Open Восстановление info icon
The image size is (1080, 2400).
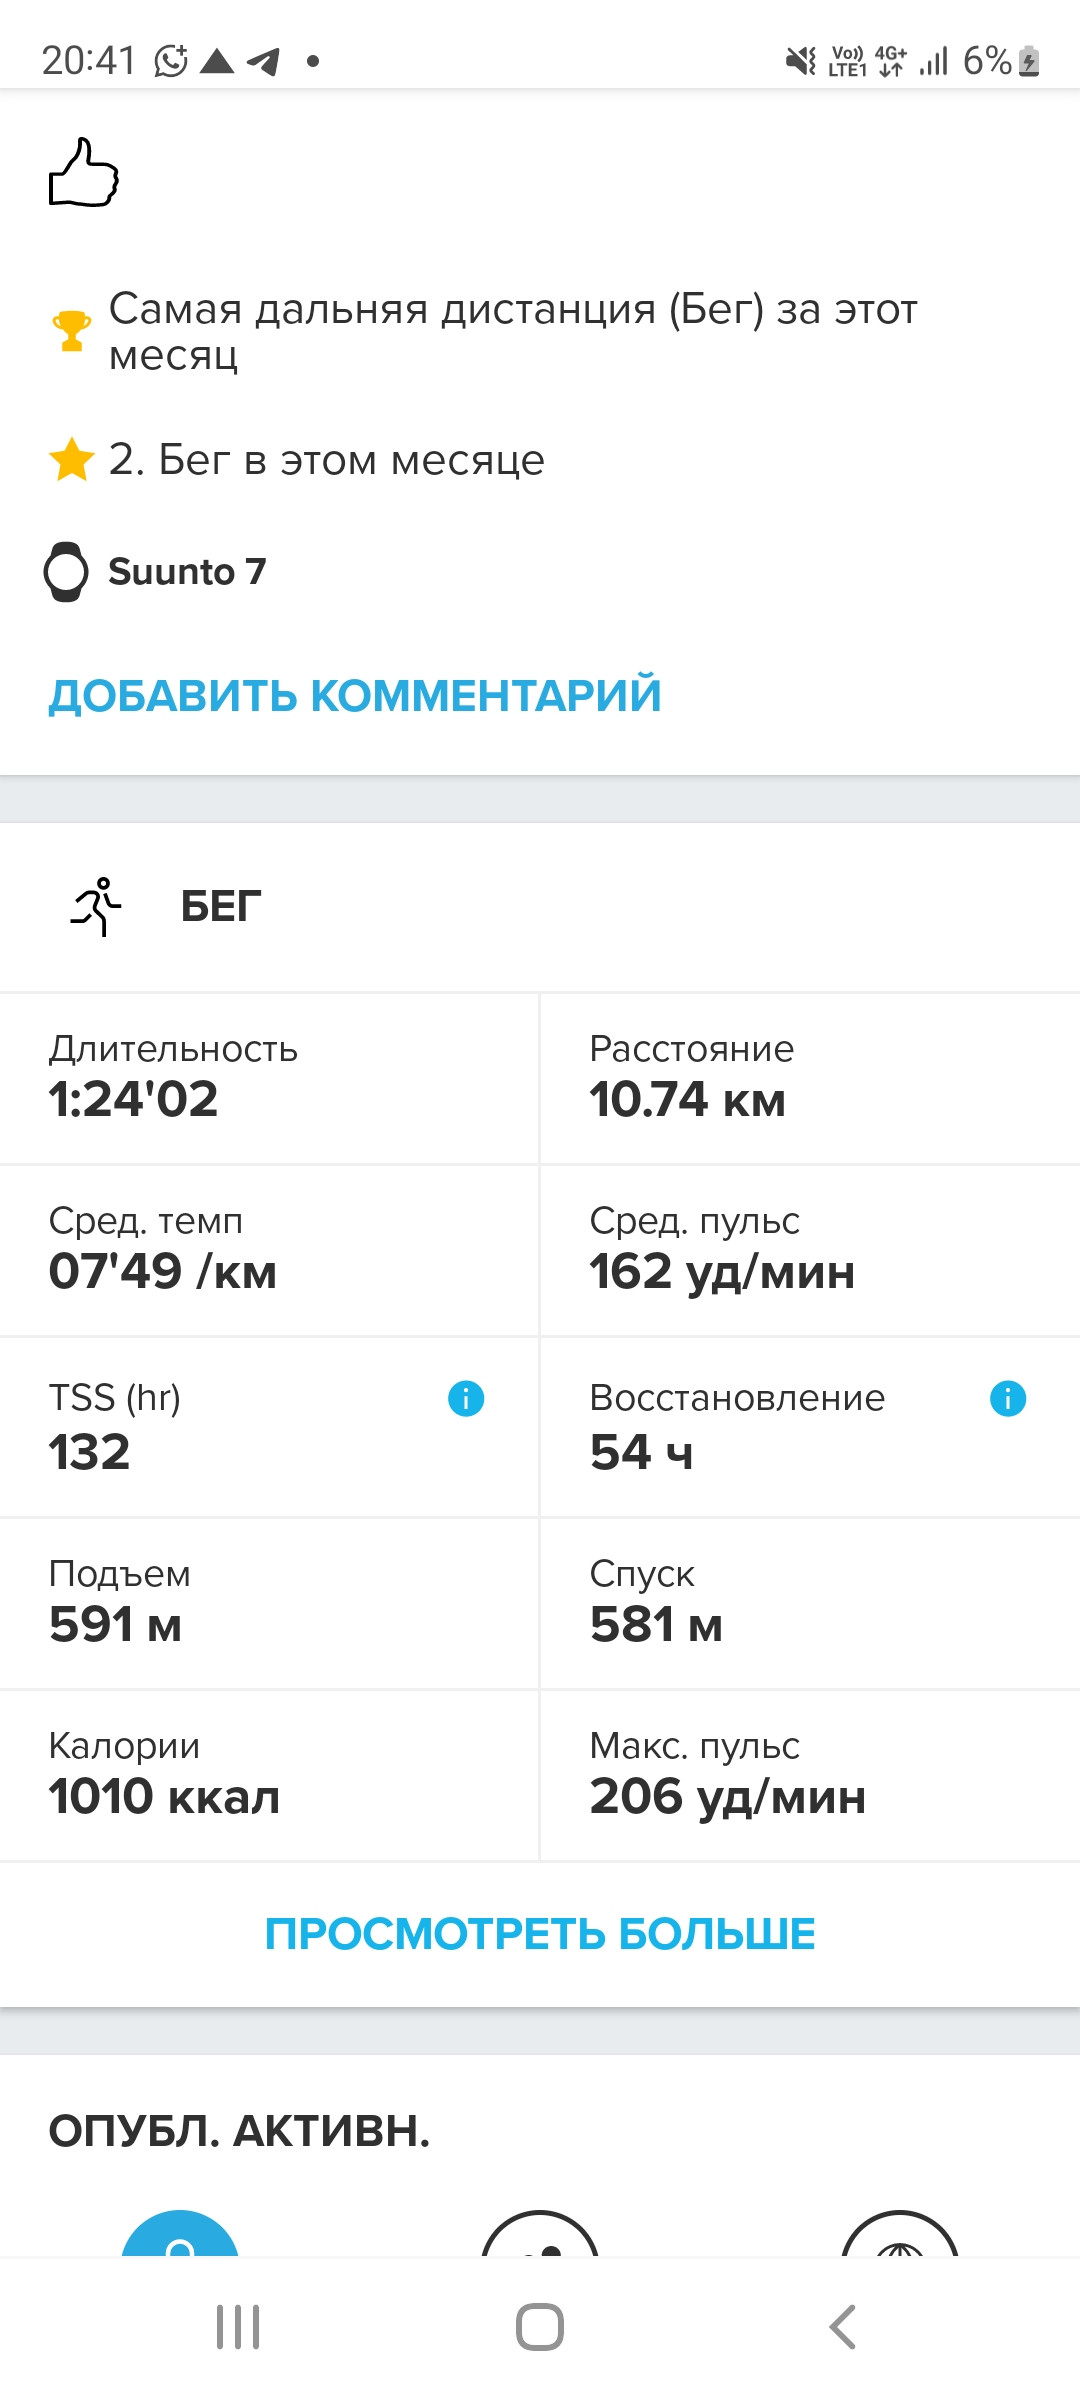(1008, 1398)
